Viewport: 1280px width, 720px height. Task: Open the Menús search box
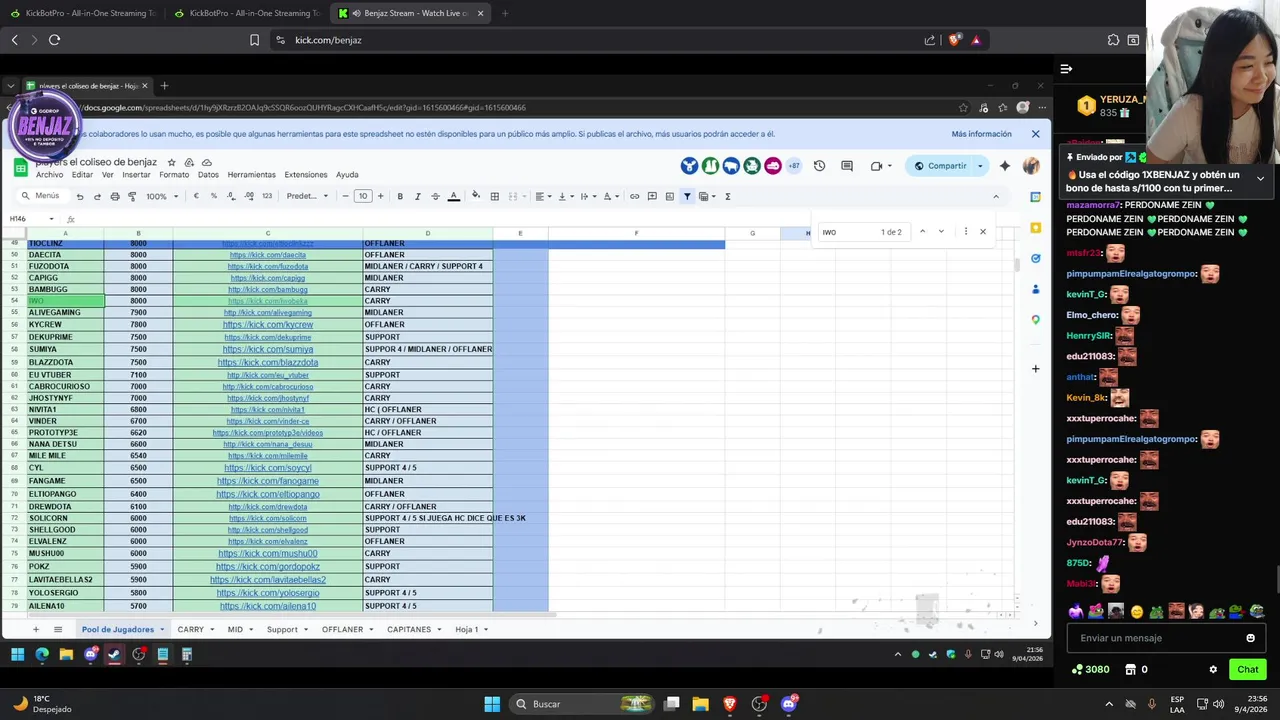(x=42, y=196)
